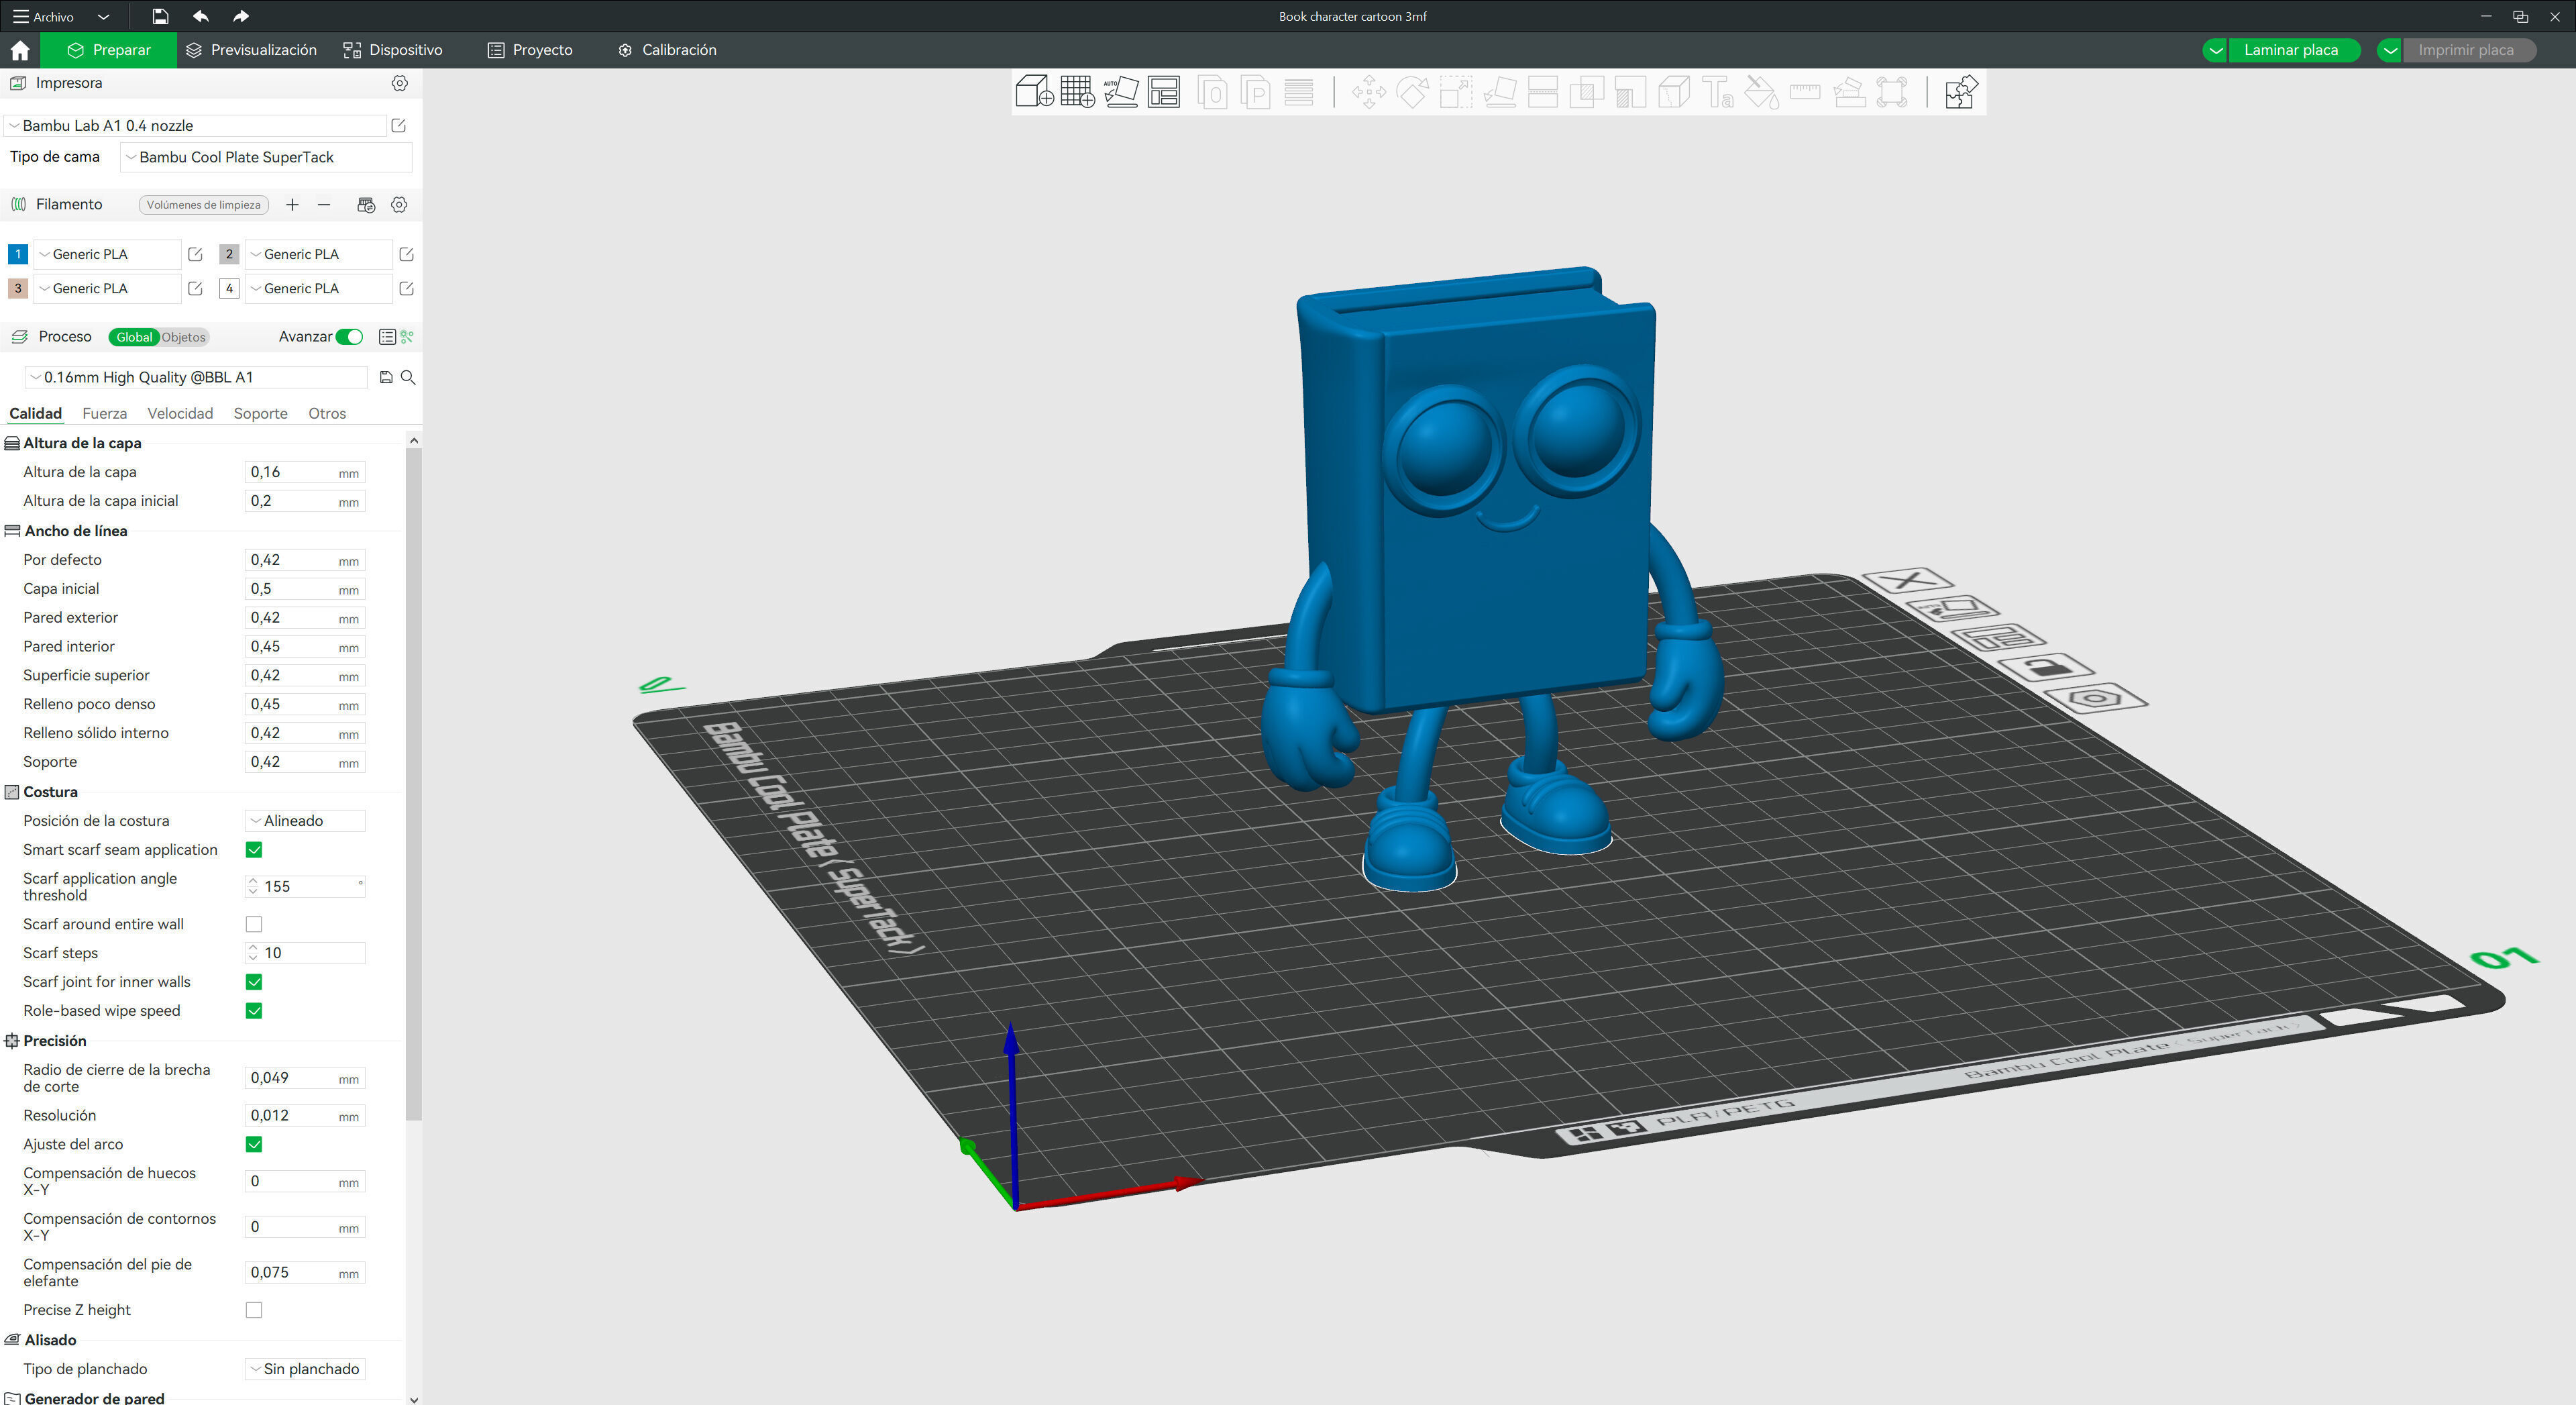Click the Auto orient icon

tap(1121, 92)
